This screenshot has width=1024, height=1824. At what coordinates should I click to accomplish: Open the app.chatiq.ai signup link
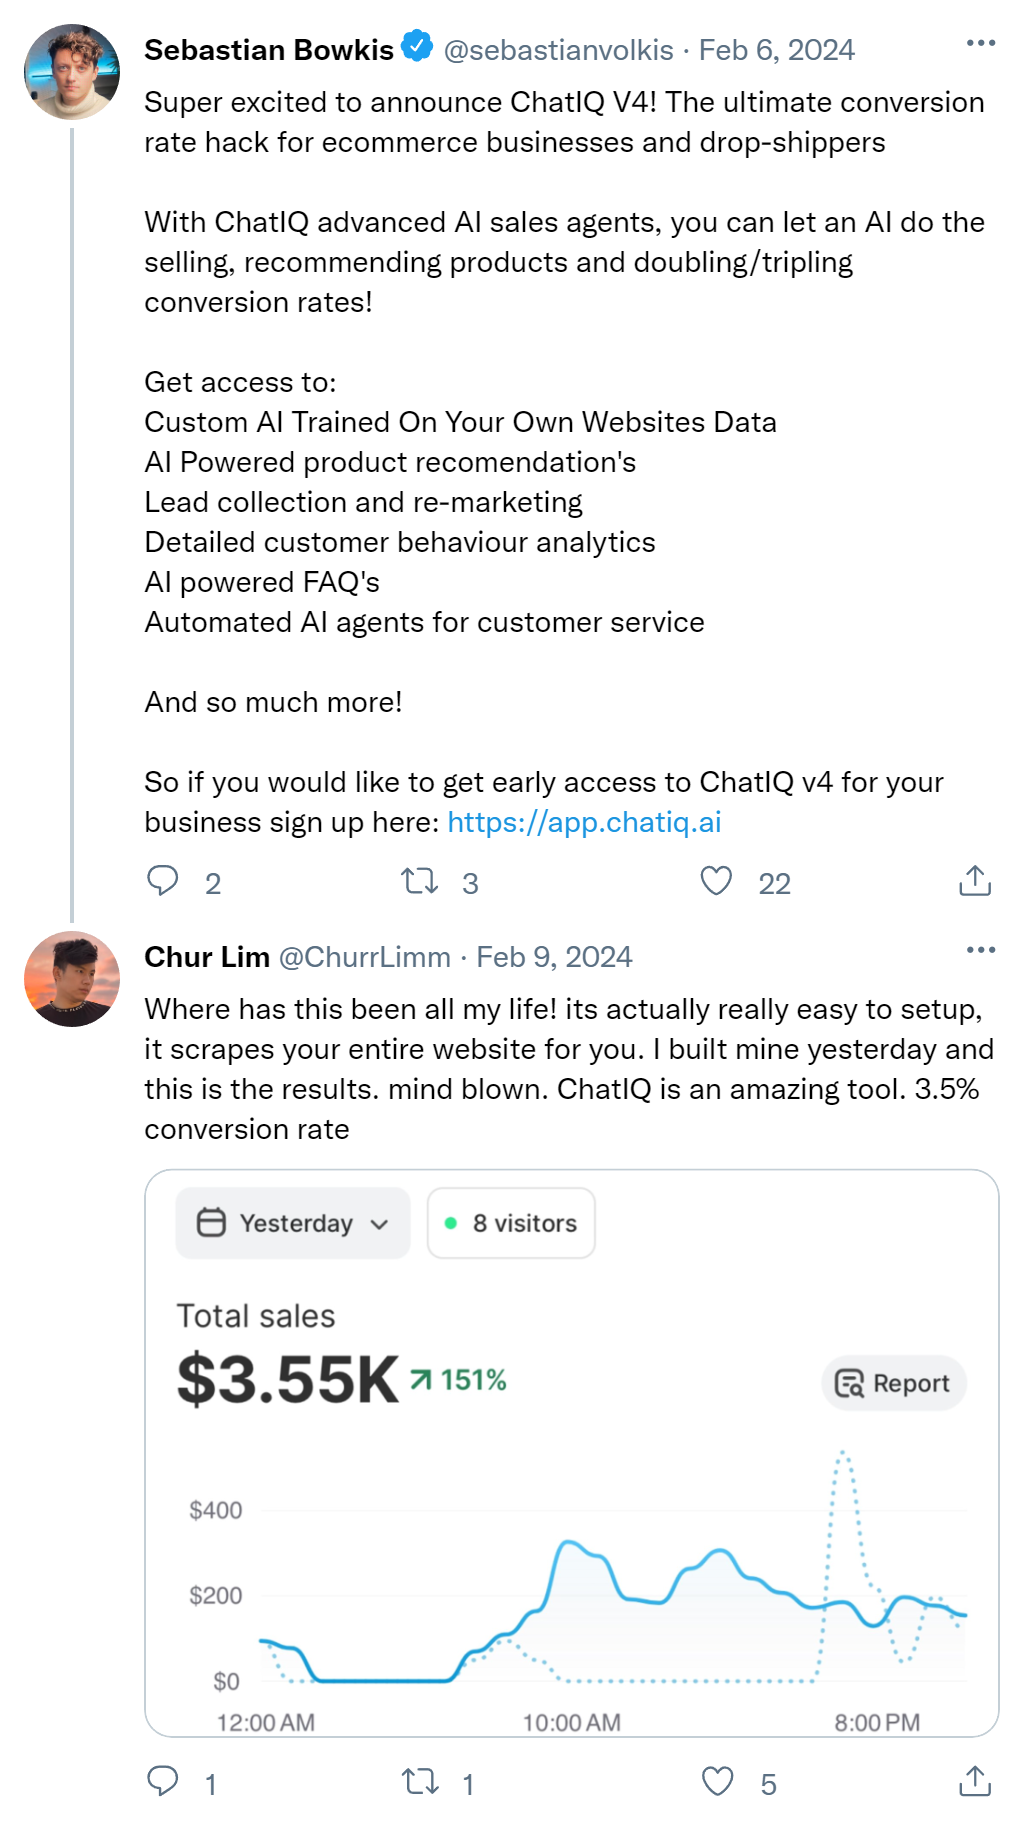point(584,822)
